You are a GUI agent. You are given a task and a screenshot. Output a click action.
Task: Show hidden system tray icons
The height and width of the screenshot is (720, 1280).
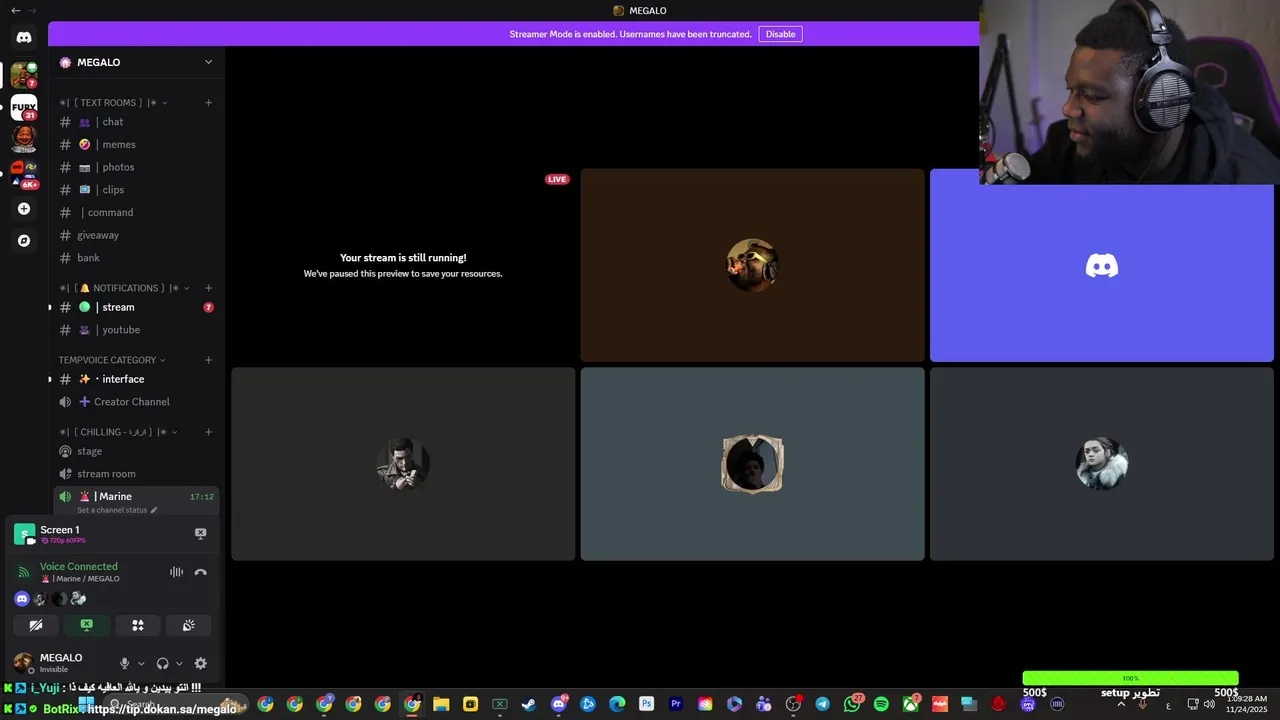pyautogui.click(x=1120, y=705)
